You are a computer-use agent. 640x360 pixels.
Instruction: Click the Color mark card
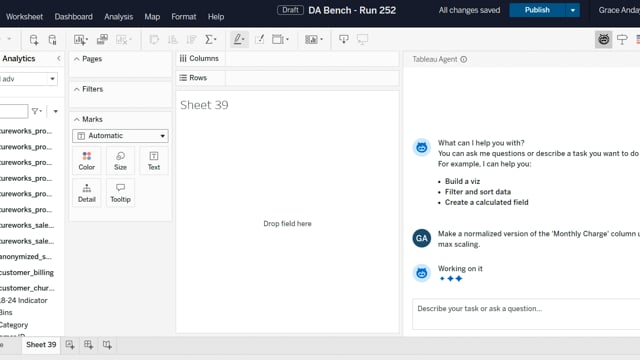point(87,161)
